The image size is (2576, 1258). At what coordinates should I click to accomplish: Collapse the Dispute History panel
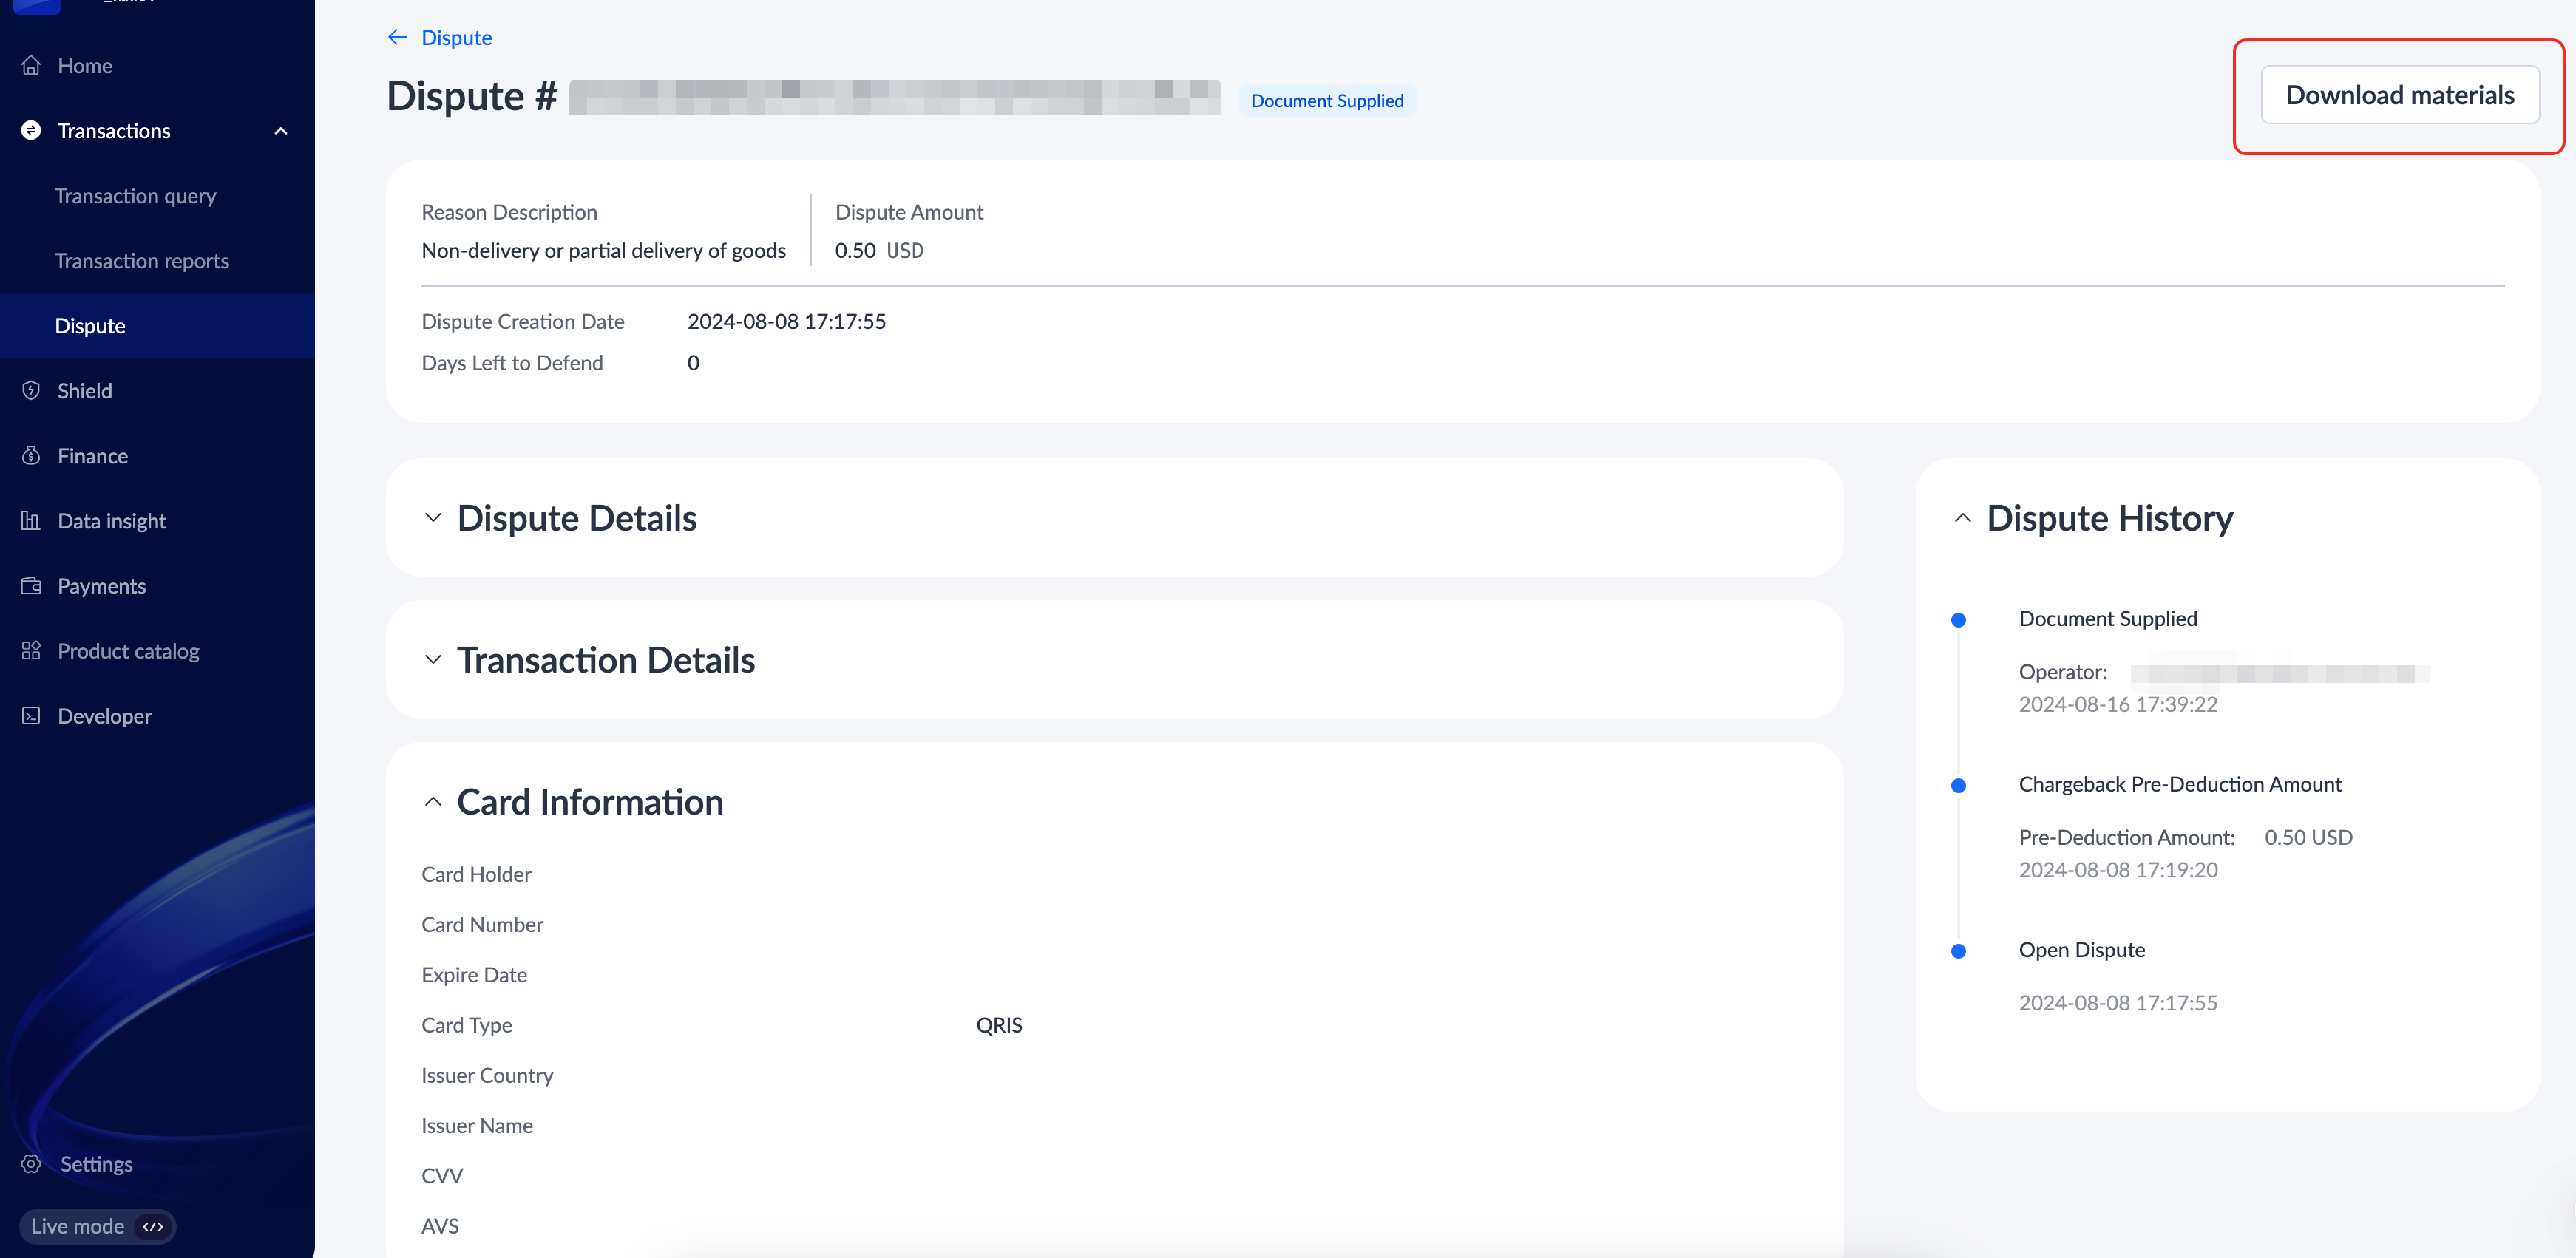tap(1962, 518)
